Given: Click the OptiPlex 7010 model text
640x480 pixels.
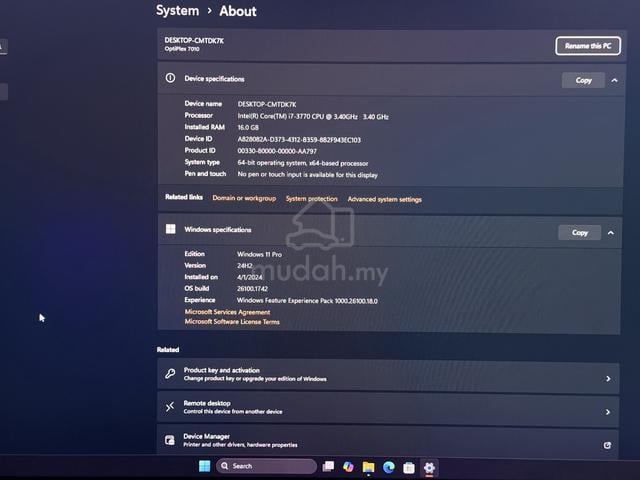Looking at the screenshot, I should (x=182, y=49).
